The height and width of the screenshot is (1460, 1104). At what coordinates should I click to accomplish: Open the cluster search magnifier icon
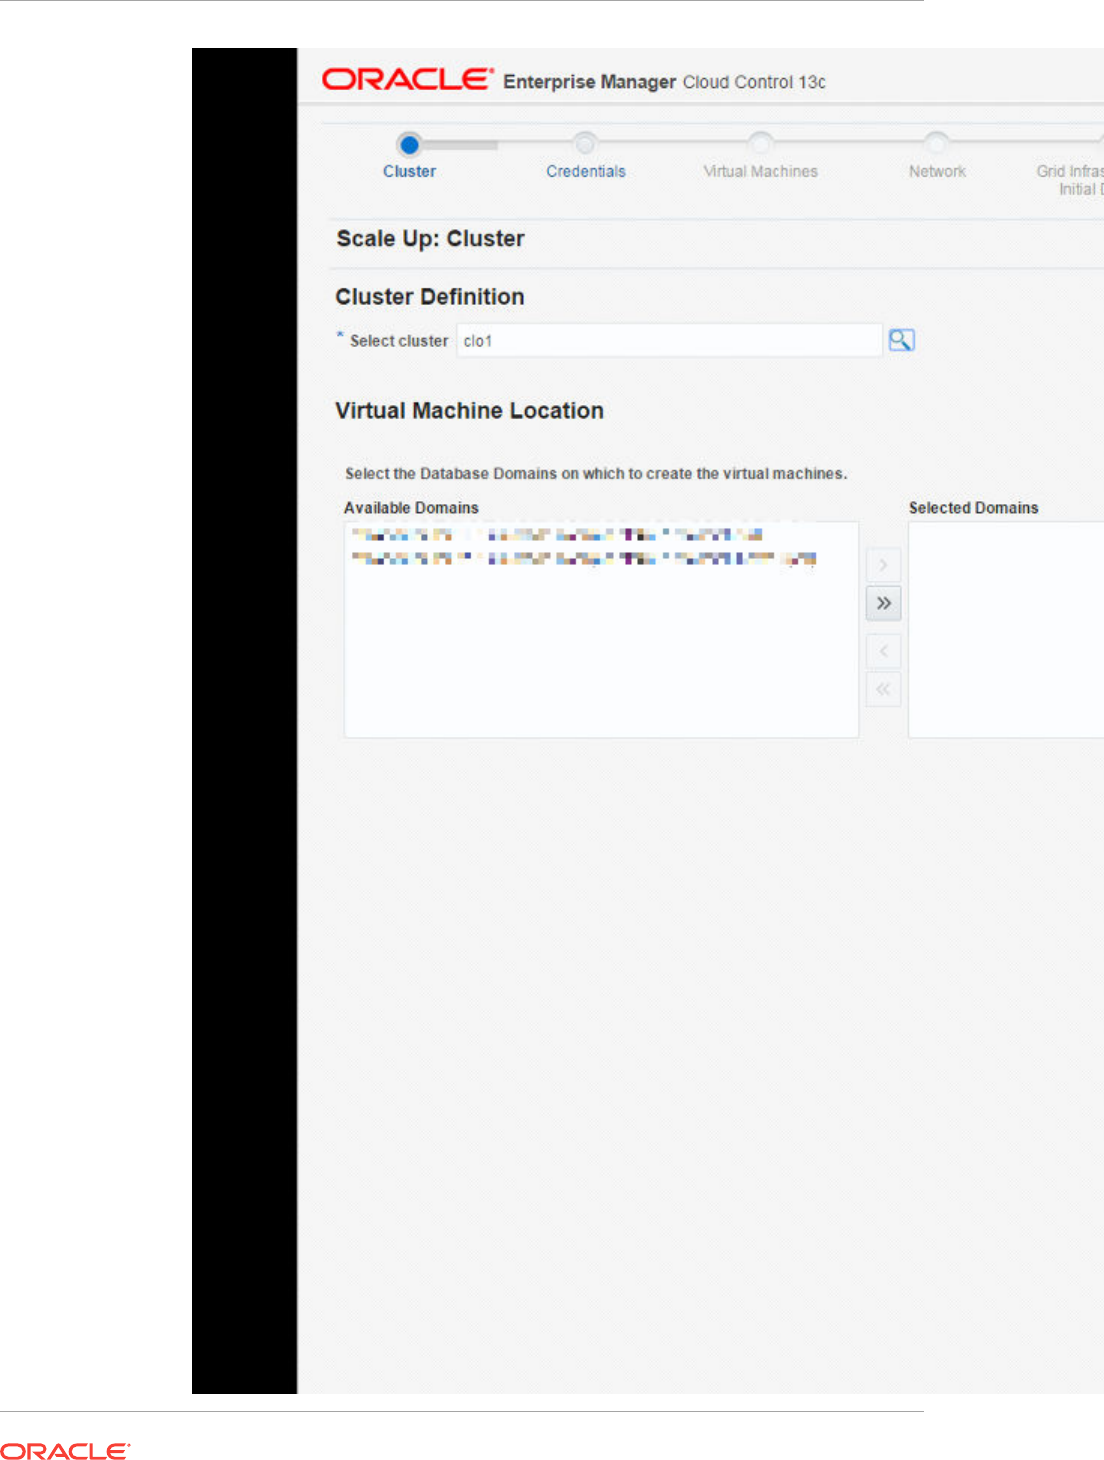coord(901,340)
